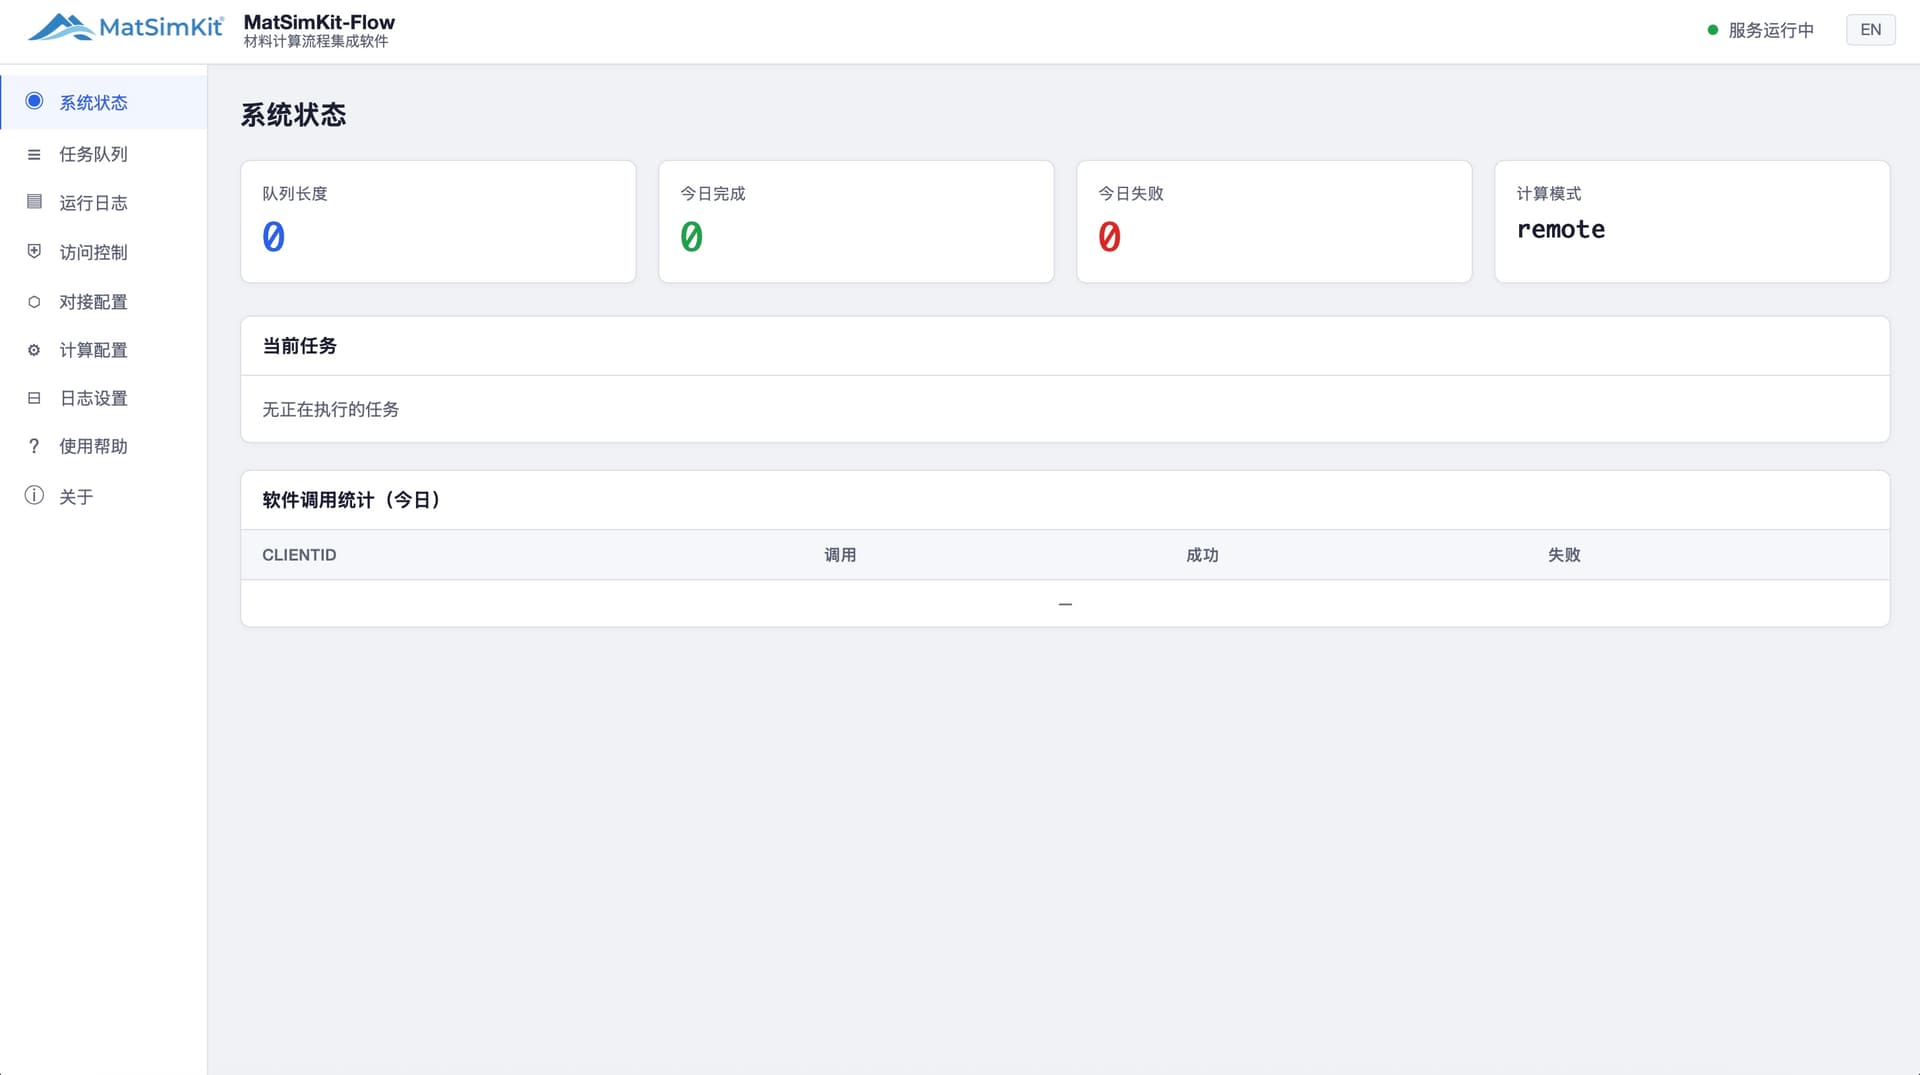Image resolution: width=1920 pixels, height=1075 pixels.
Task: Click the 关于 info icon
Action: click(34, 495)
